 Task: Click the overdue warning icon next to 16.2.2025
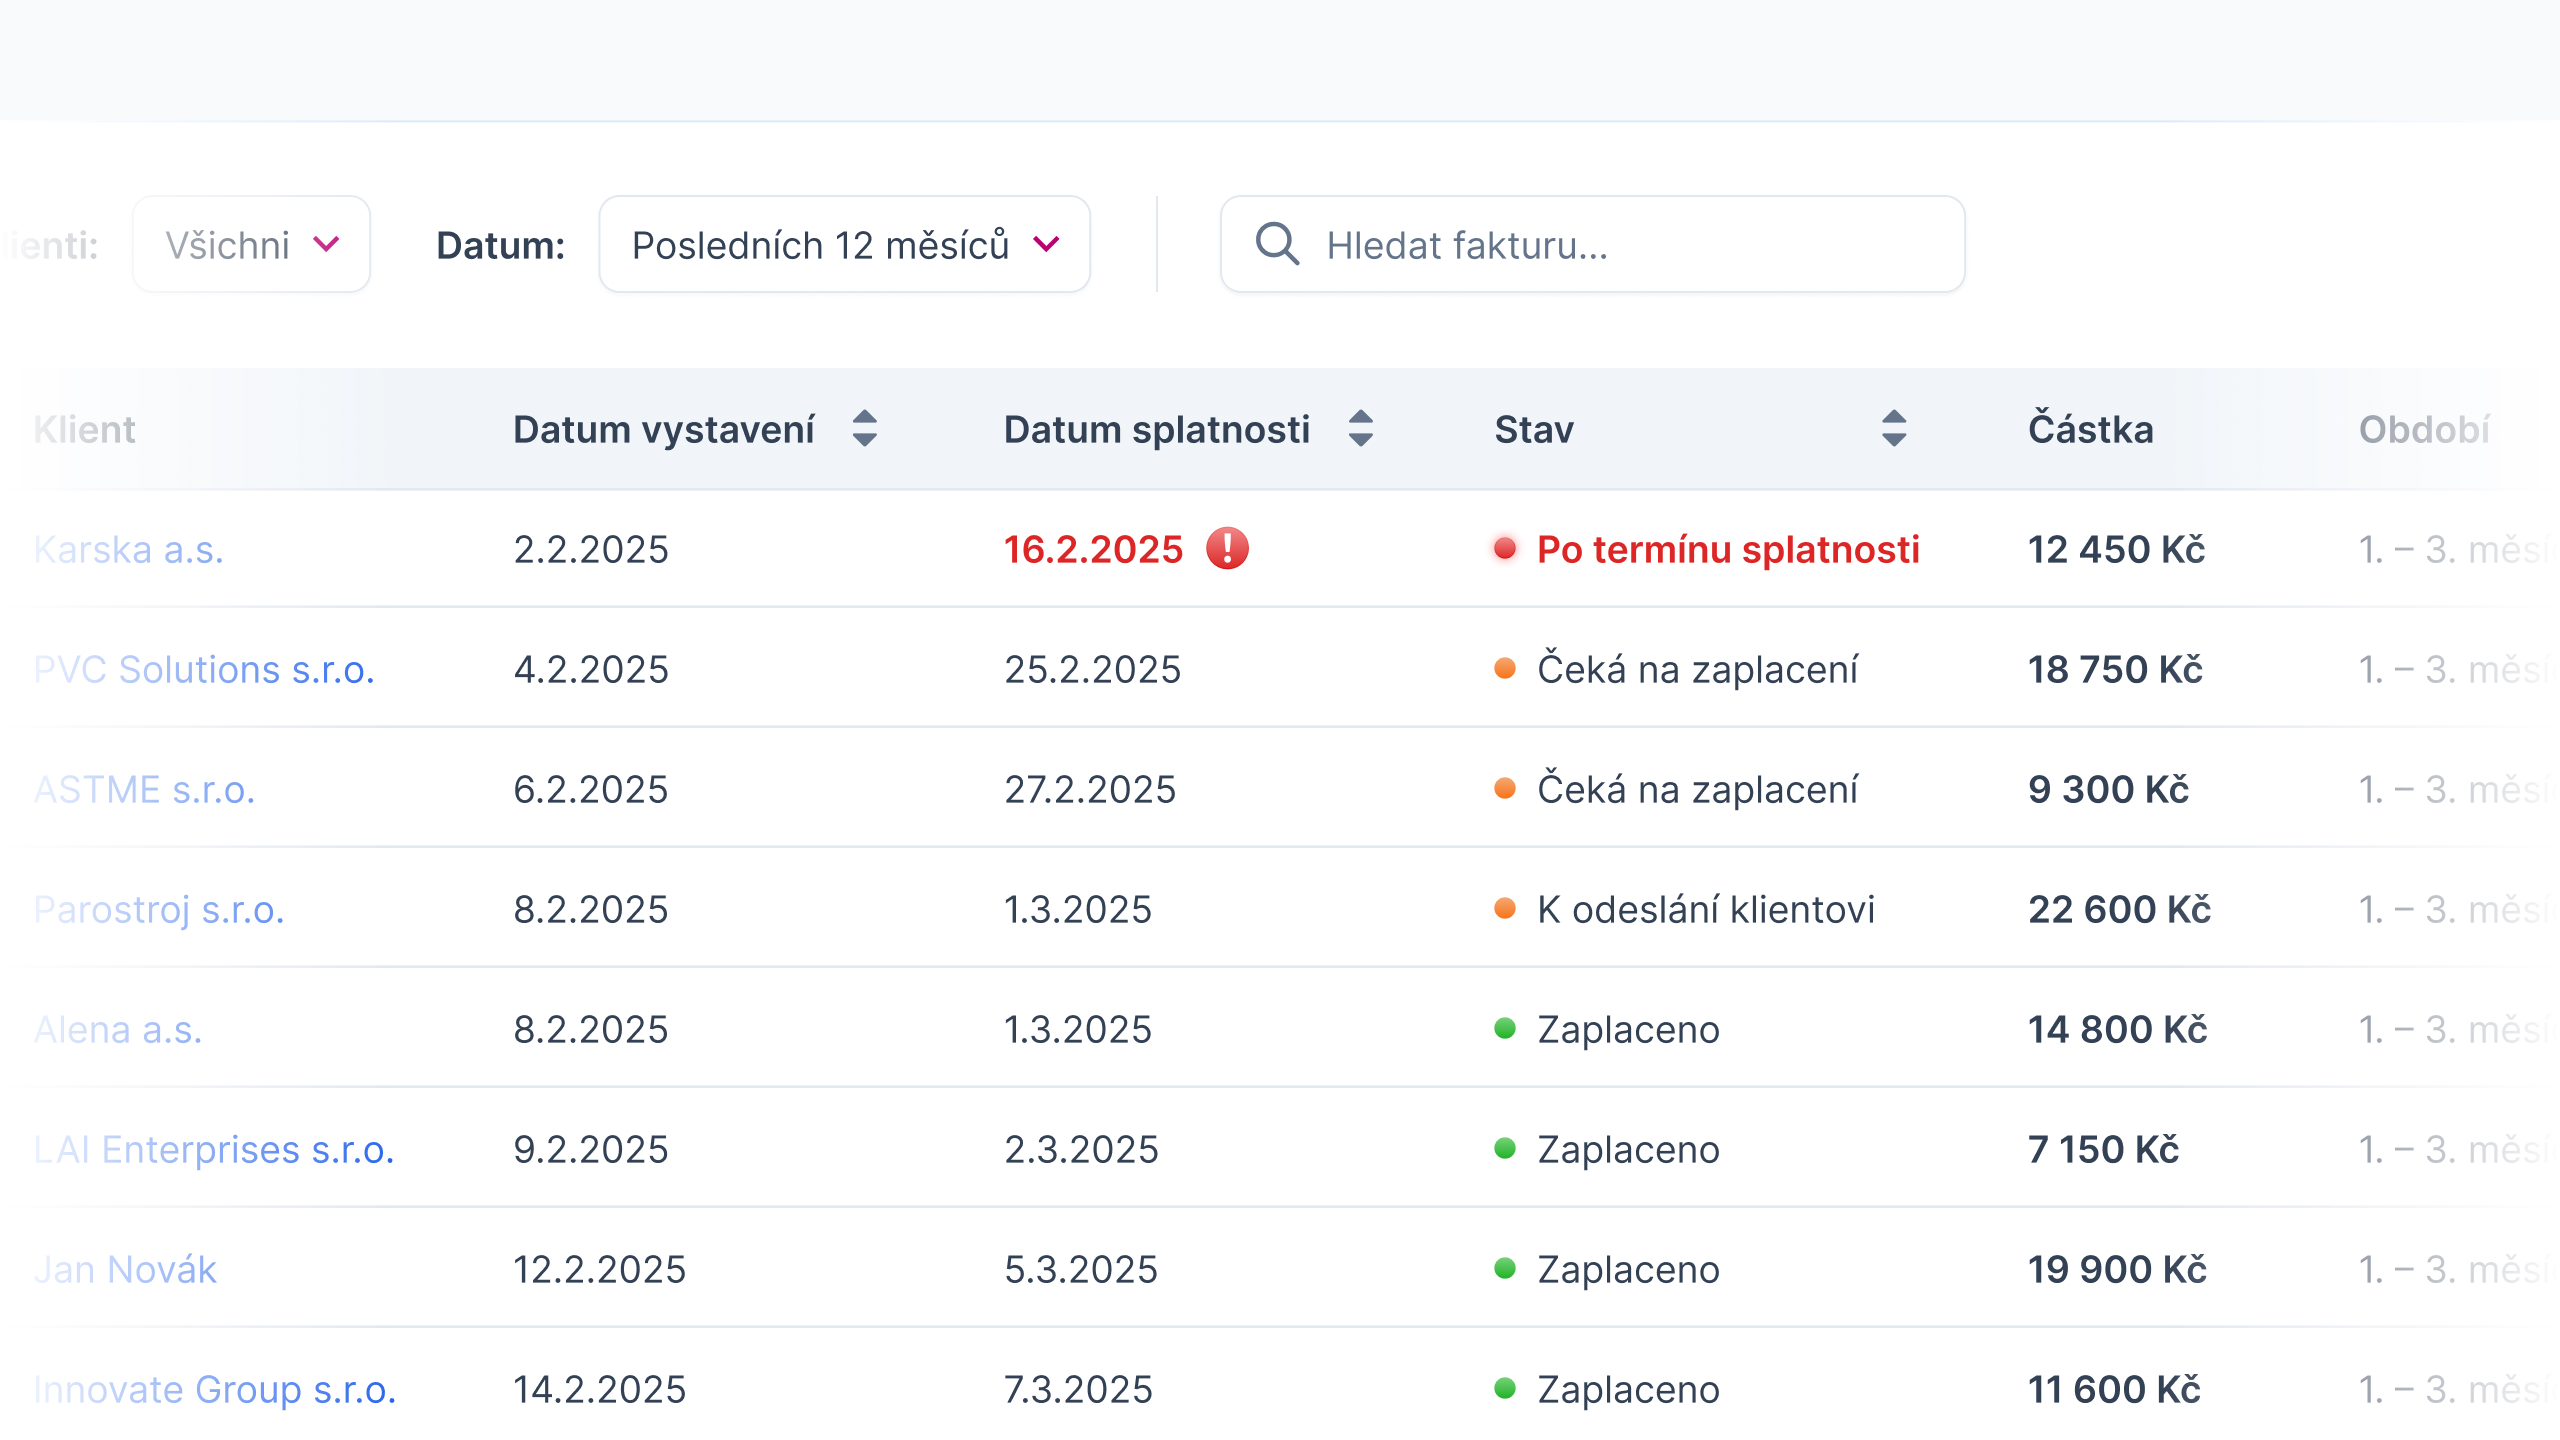tap(1228, 548)
